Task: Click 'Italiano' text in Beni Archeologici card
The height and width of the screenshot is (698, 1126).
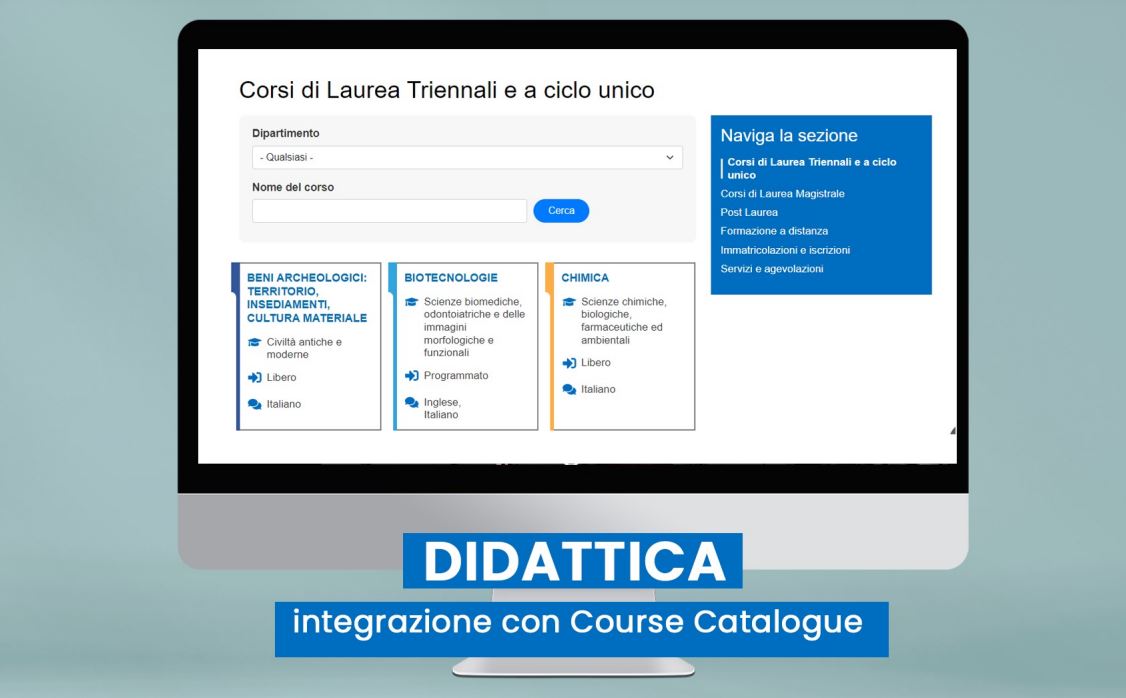Action: click(284, 404)
